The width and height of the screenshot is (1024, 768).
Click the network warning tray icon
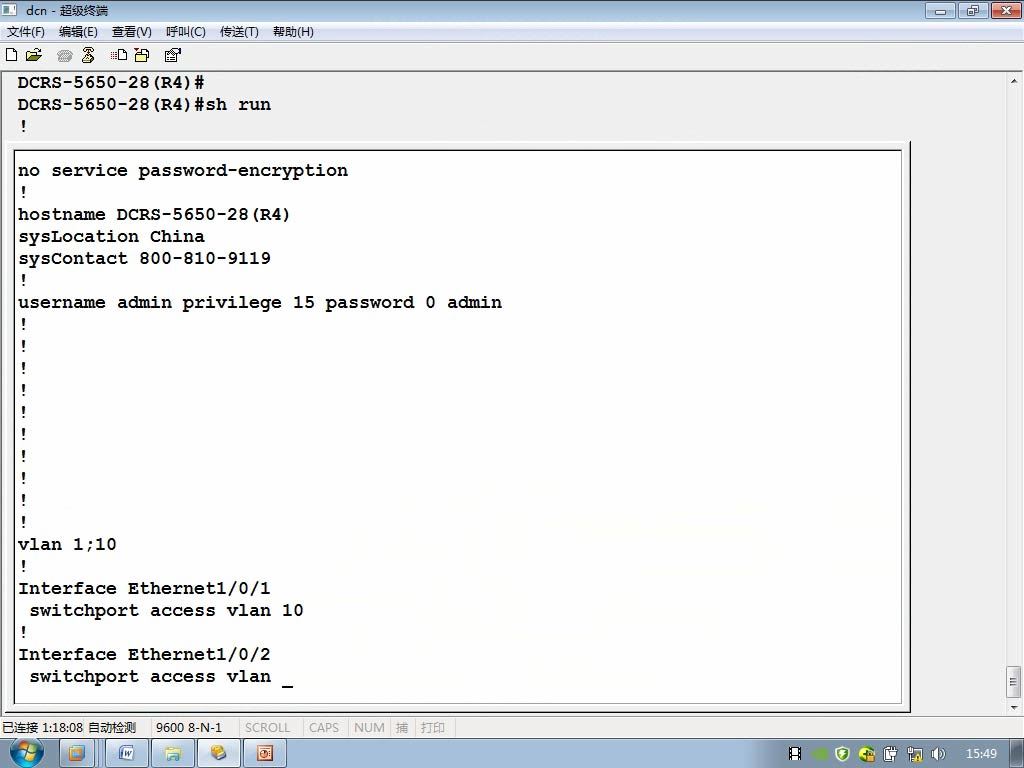pyautogui.click(x=914, y=754)
